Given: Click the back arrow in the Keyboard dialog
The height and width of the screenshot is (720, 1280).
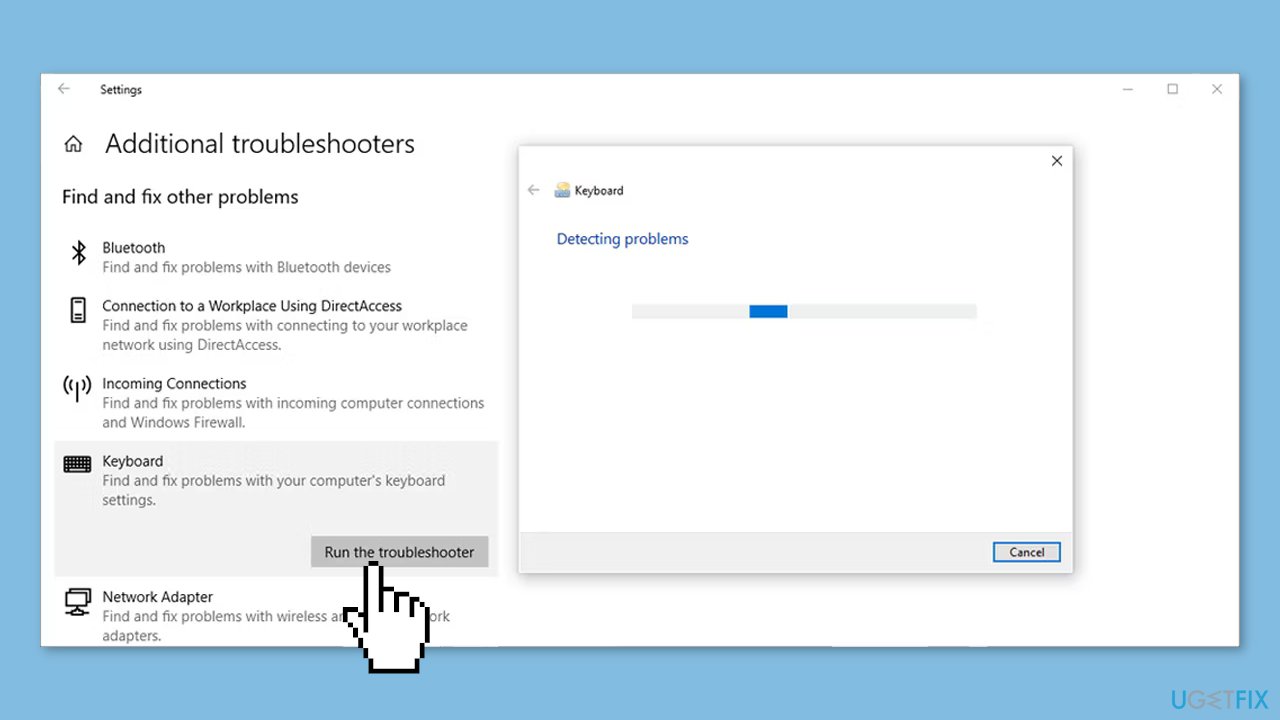Looking at the screenshot, I should tap(533, 190).
